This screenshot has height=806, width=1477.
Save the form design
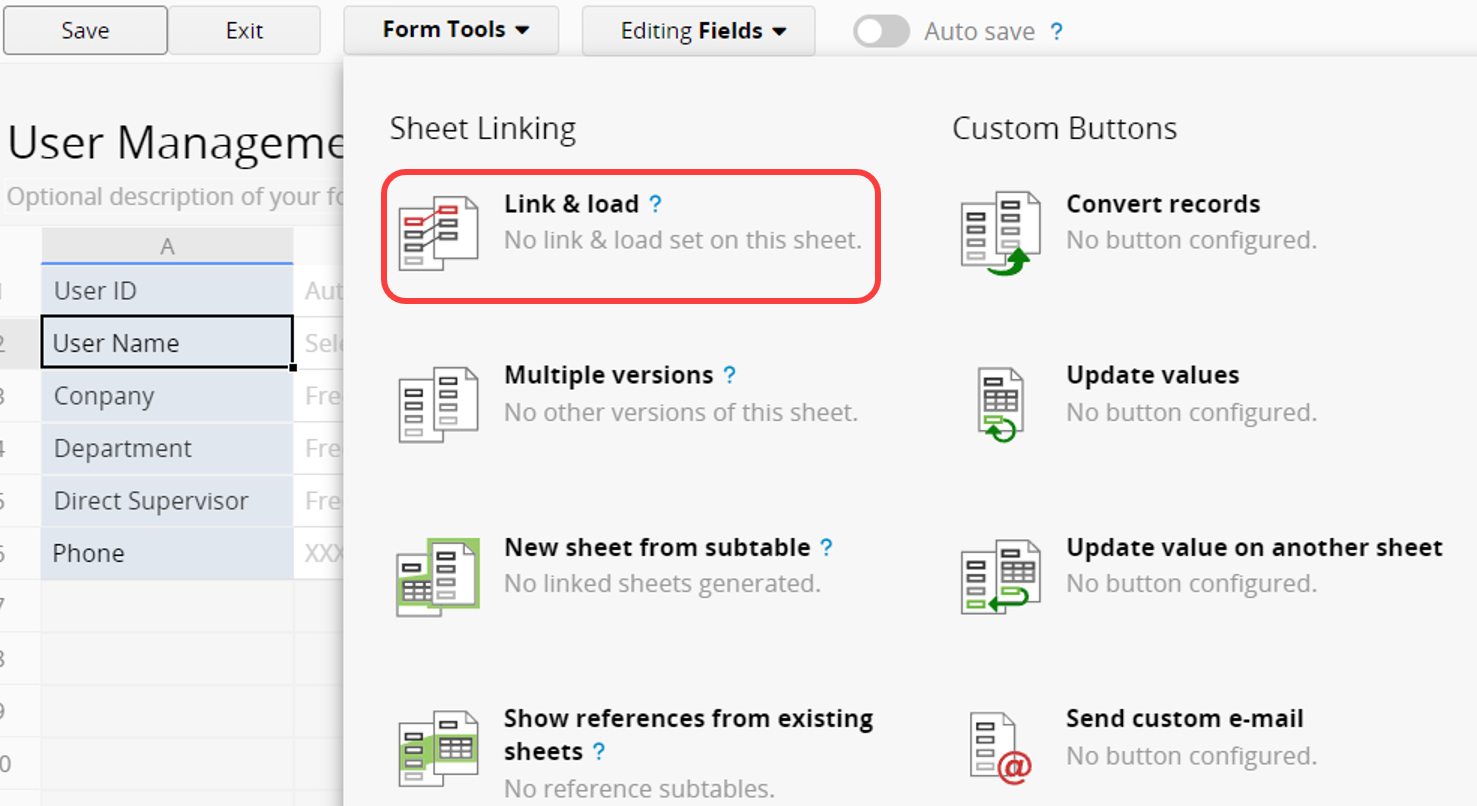(x=85, y=30)
